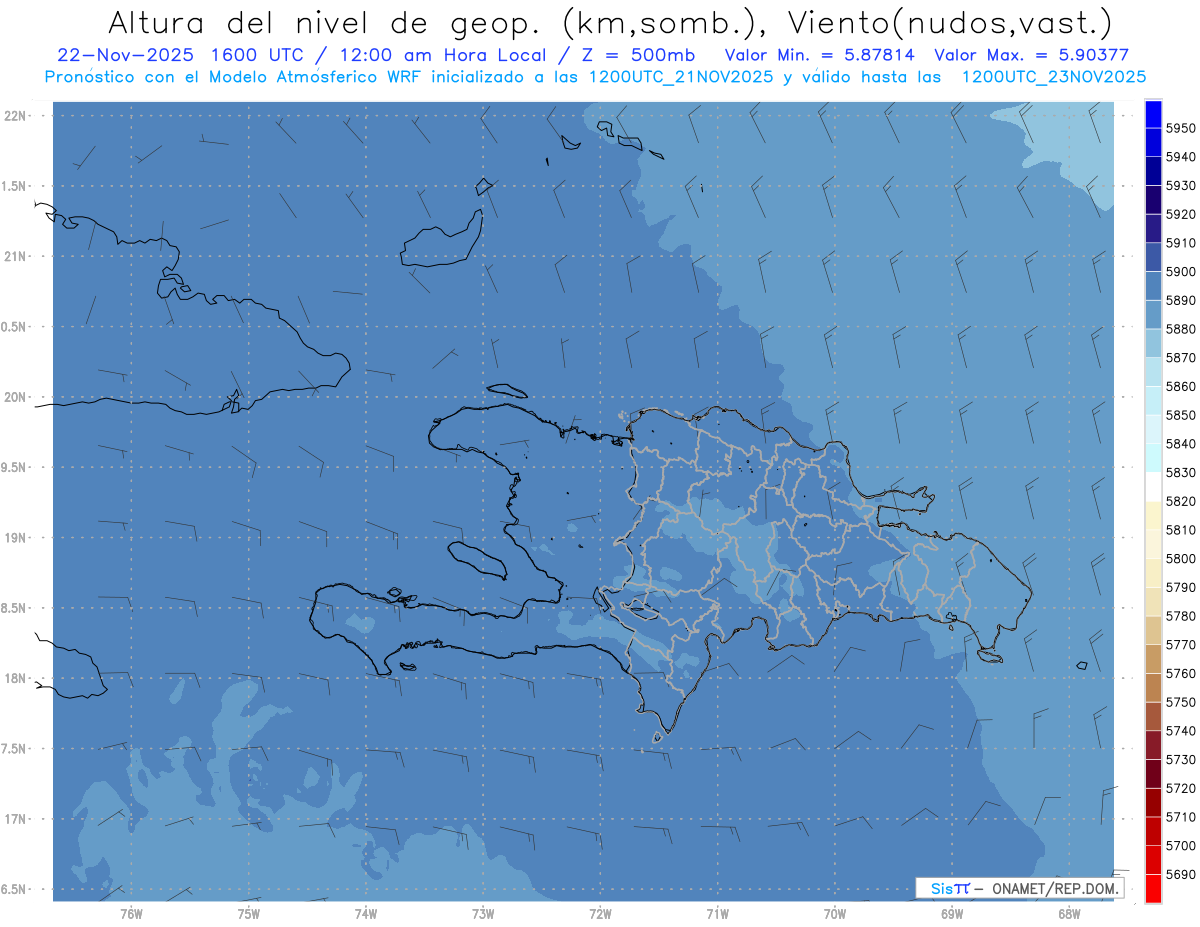Click the legend swatch between 5880 and 5870
The height and width of the screenshot is (927, 1200).
[1153, 343]
